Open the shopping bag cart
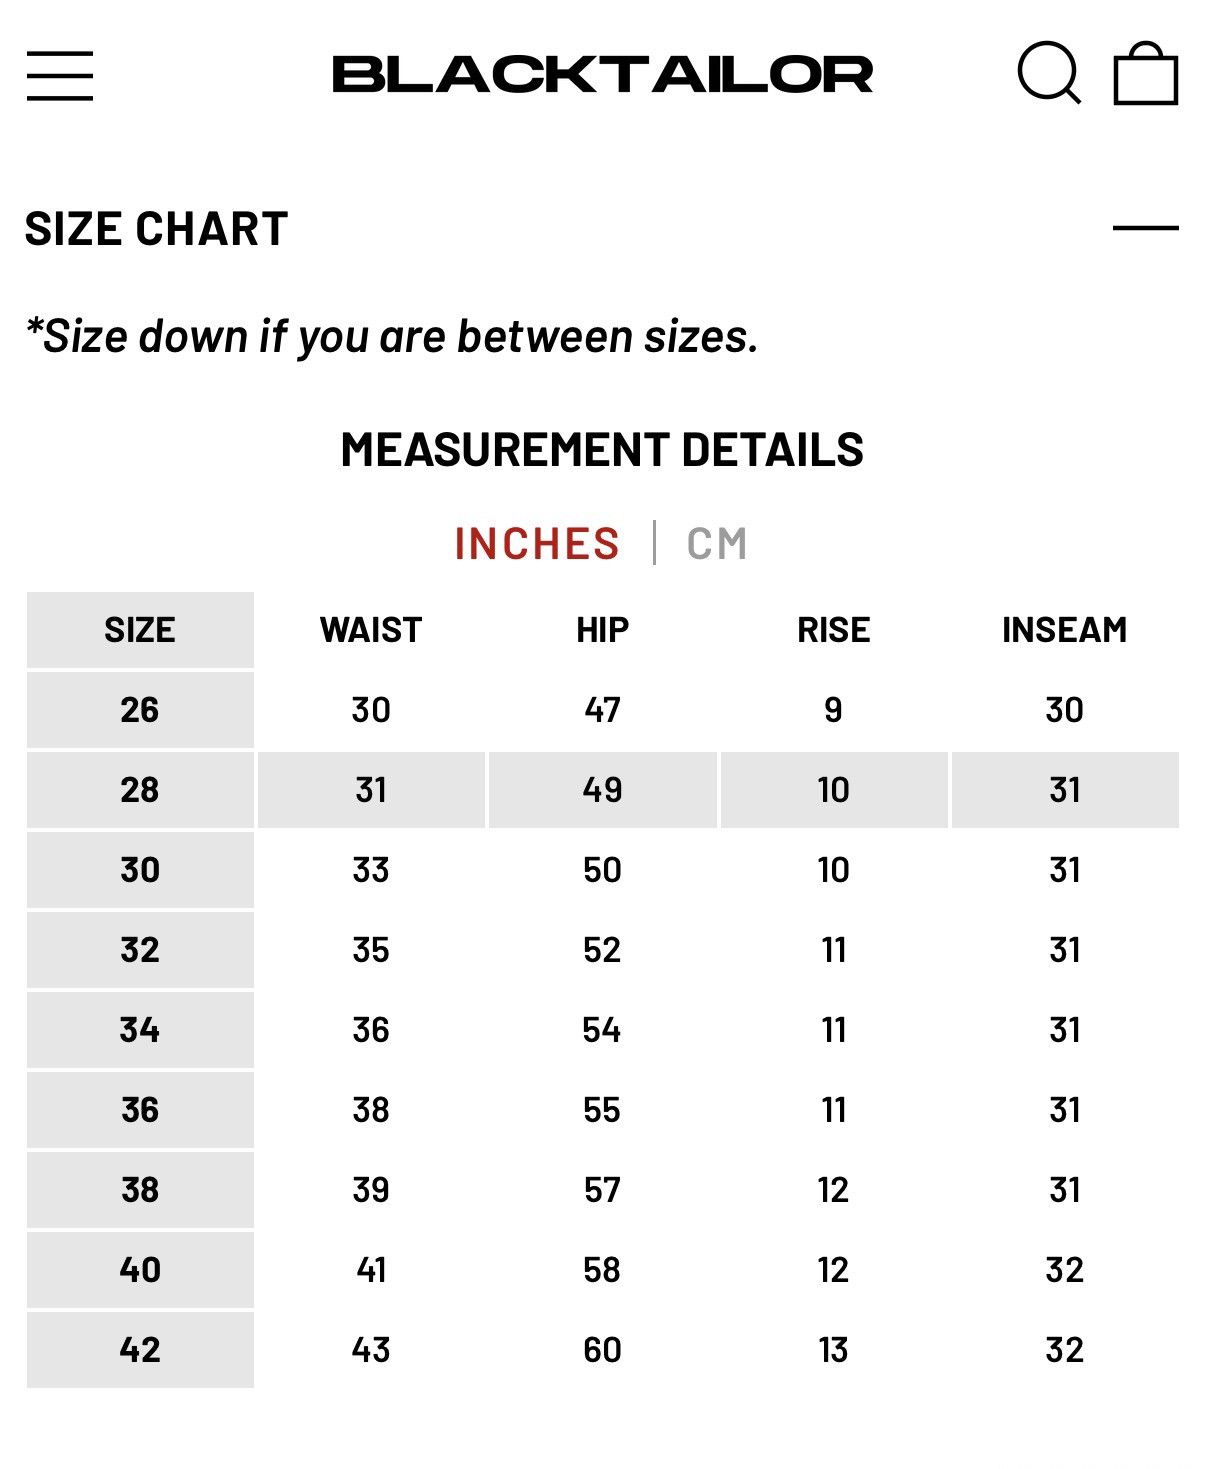 tap(1146, 73)
